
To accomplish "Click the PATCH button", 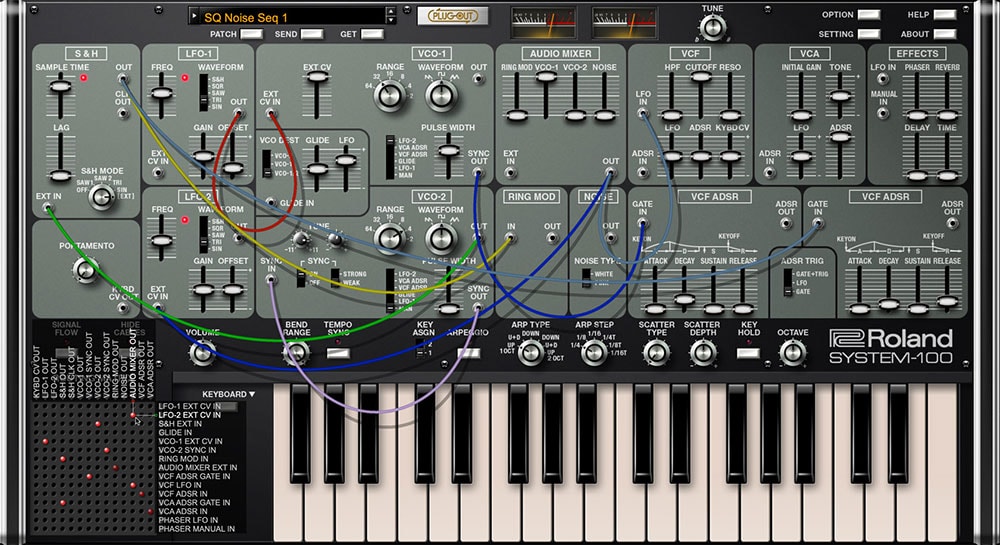I will pos(251,34).
